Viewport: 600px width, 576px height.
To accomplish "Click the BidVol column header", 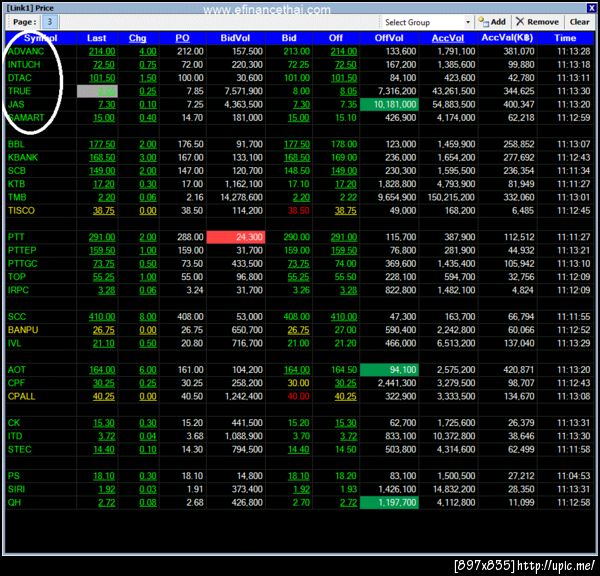I will [x=235, y=38].
